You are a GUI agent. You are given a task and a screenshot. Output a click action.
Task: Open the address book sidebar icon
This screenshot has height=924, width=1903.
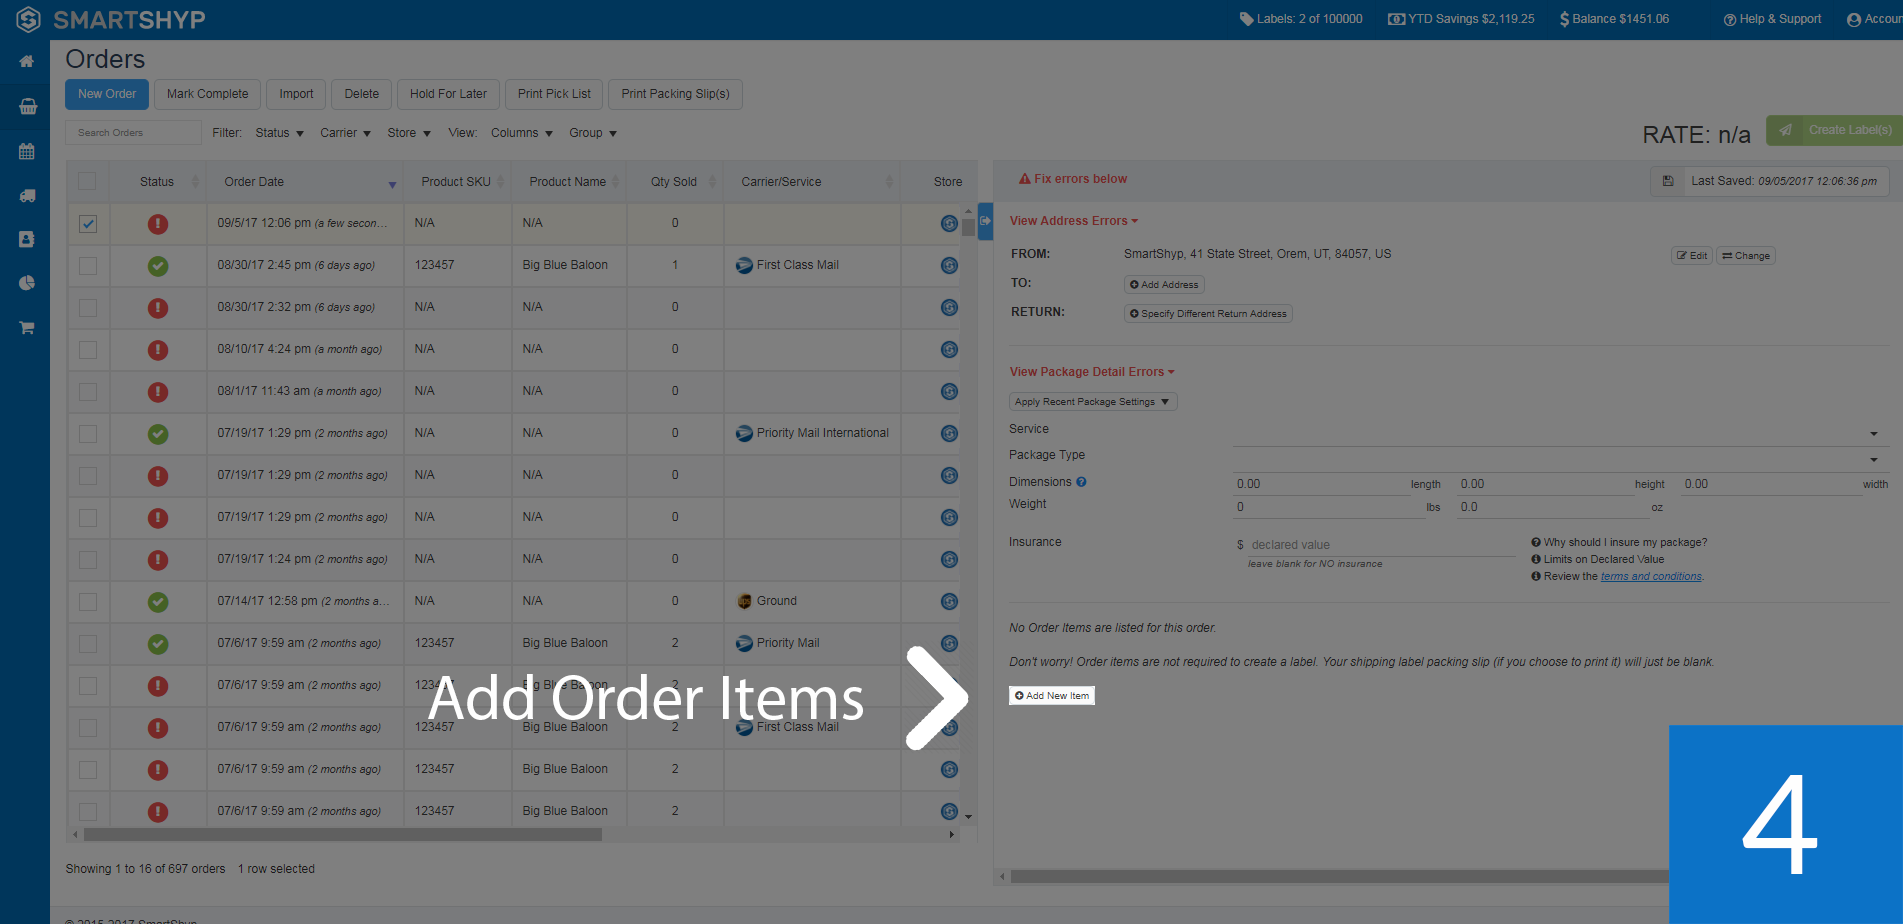(x=27, y=239)
